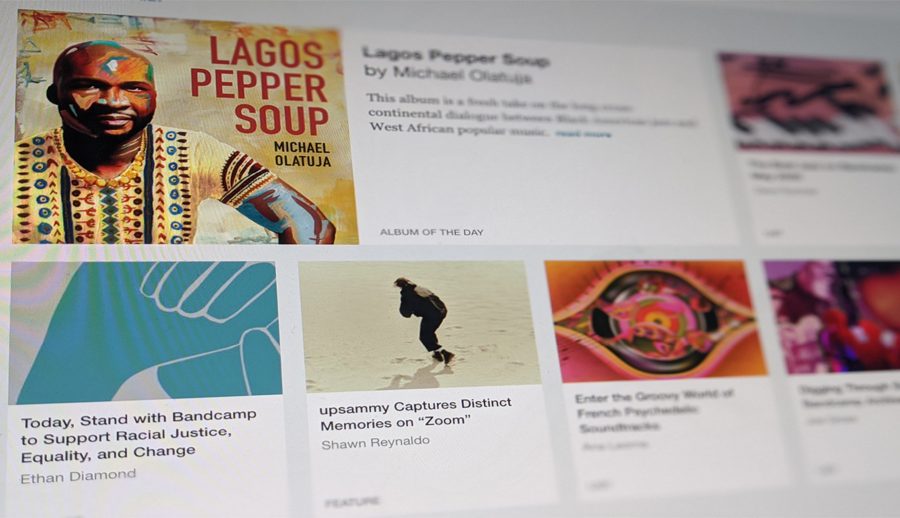
Task: Click author name Ethan Diamond
Action: 78,476
